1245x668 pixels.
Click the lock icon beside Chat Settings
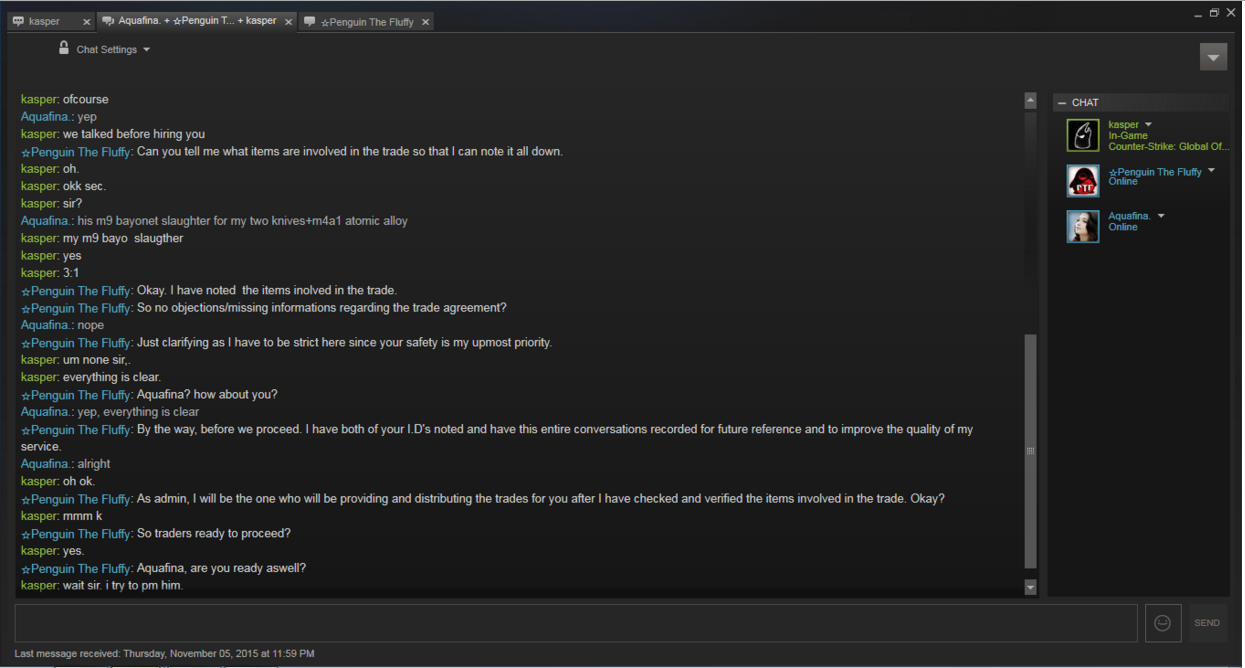tap(64, 48)
